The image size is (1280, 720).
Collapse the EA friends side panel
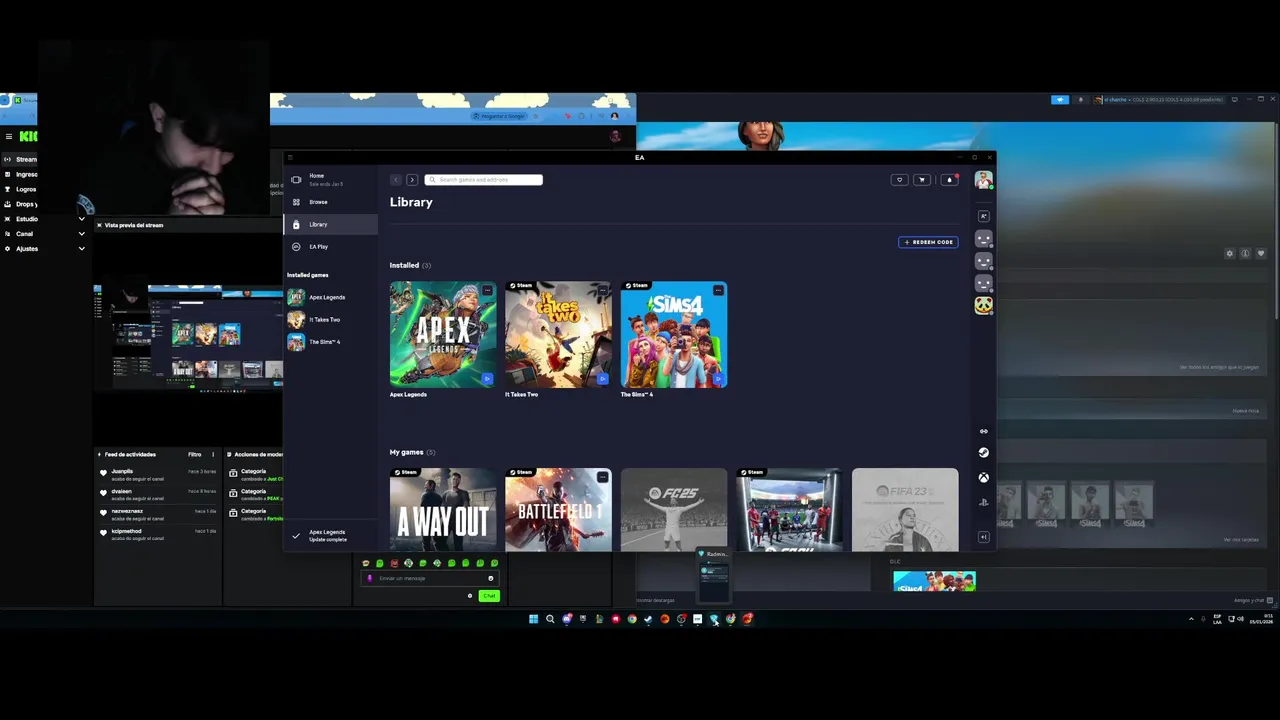point(984,537)
